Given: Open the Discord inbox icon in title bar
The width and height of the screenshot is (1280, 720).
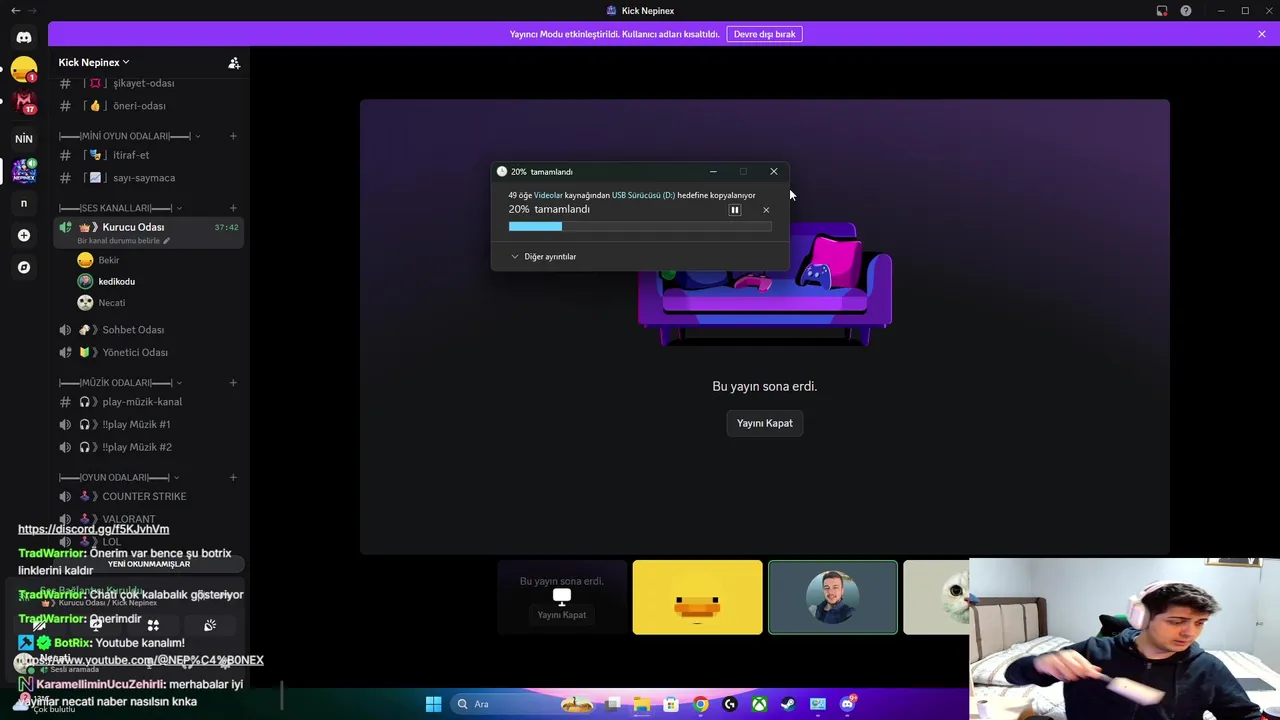Looking at the screenshot, I should pyautogui.click(x=1162, y=11).
